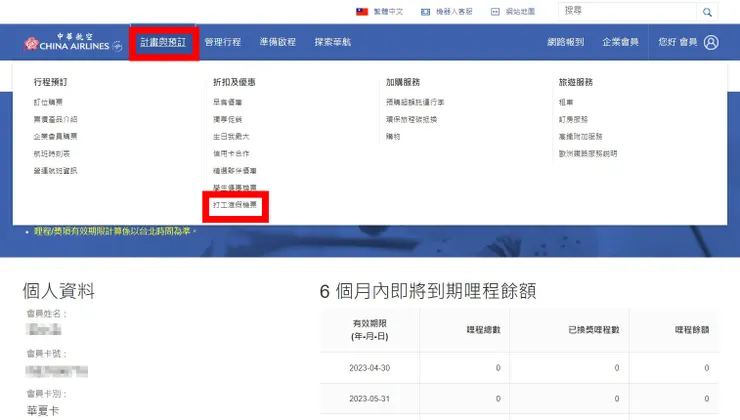740x420 pixels.
Task: Select 網路報到 in the top bar
Action: 565,42
